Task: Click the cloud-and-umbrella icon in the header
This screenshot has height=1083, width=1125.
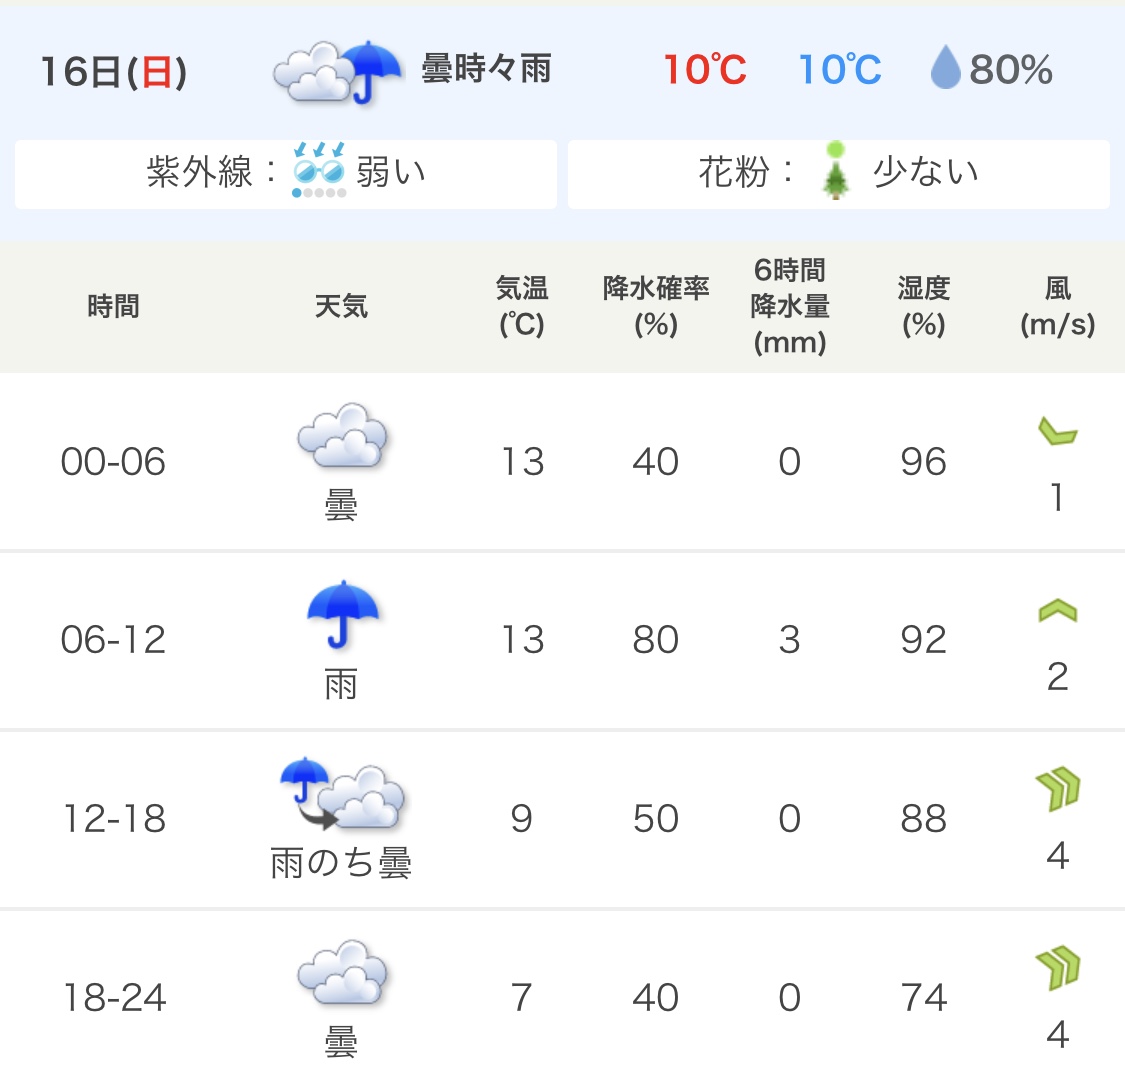Action: pyautogui.click(x=337, y=72)
